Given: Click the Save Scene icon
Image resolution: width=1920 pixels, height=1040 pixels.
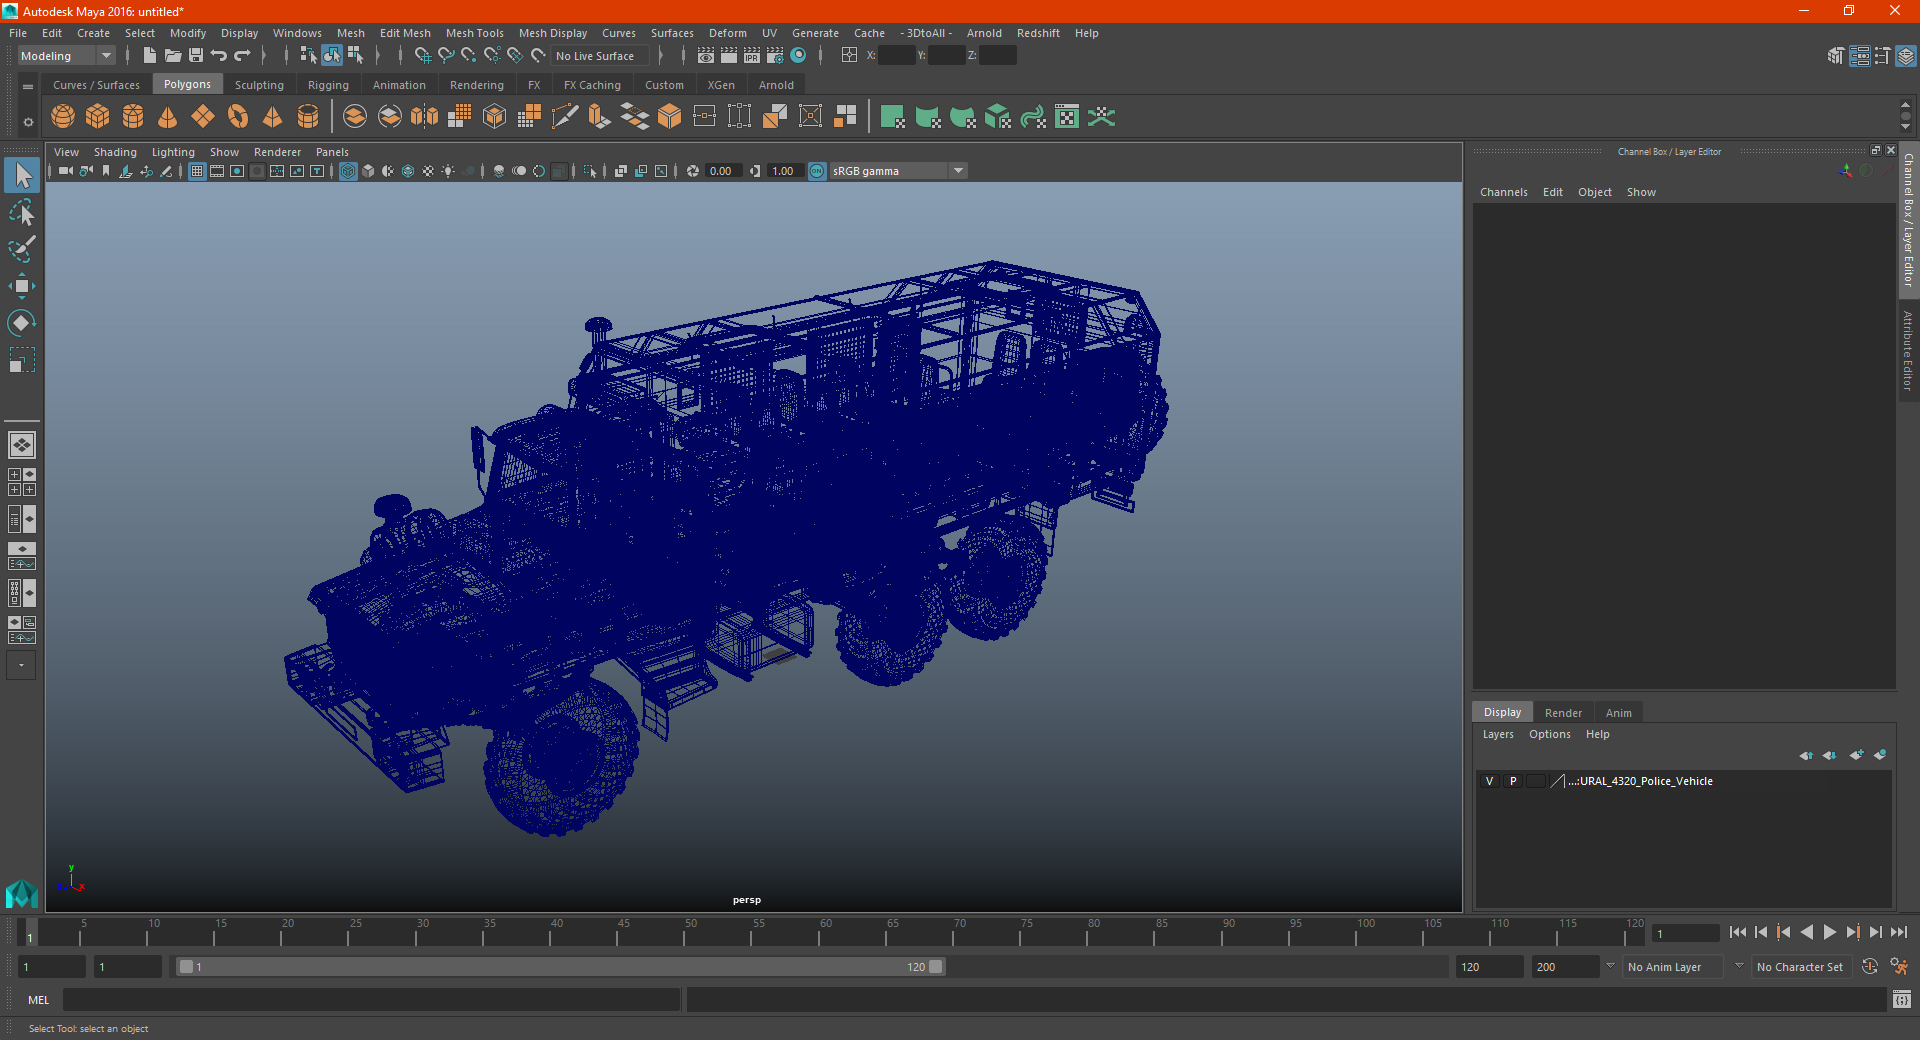Looking at the screenshot, I should (196, 56).
